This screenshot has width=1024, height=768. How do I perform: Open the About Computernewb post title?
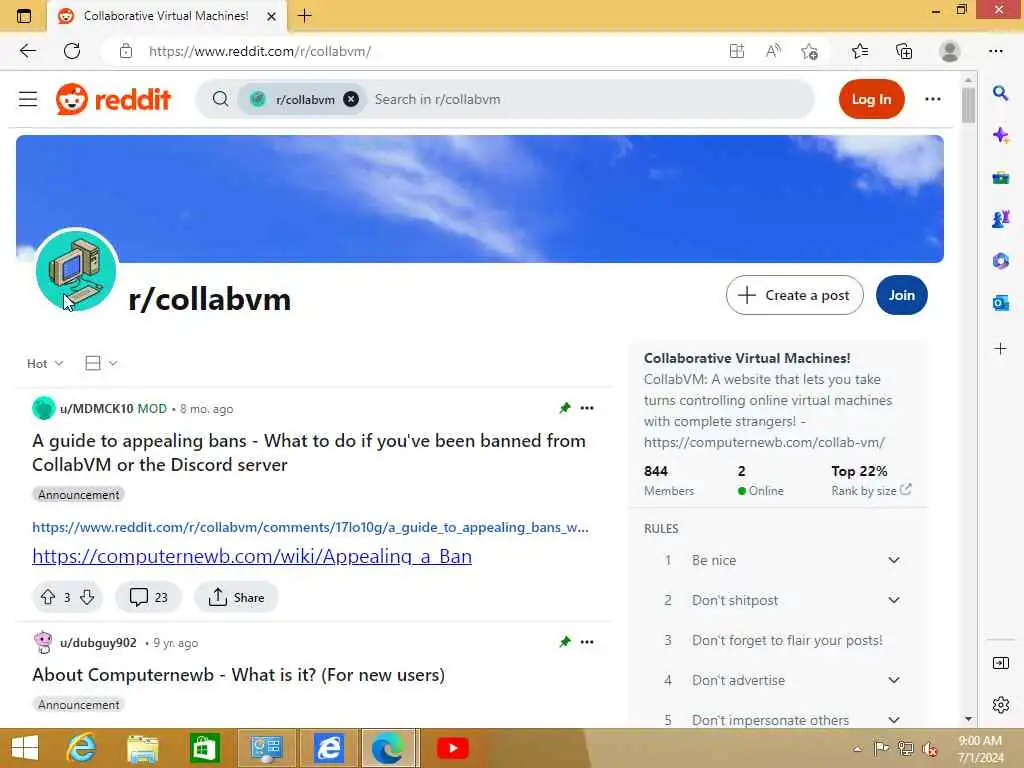(x=238, y=675)
